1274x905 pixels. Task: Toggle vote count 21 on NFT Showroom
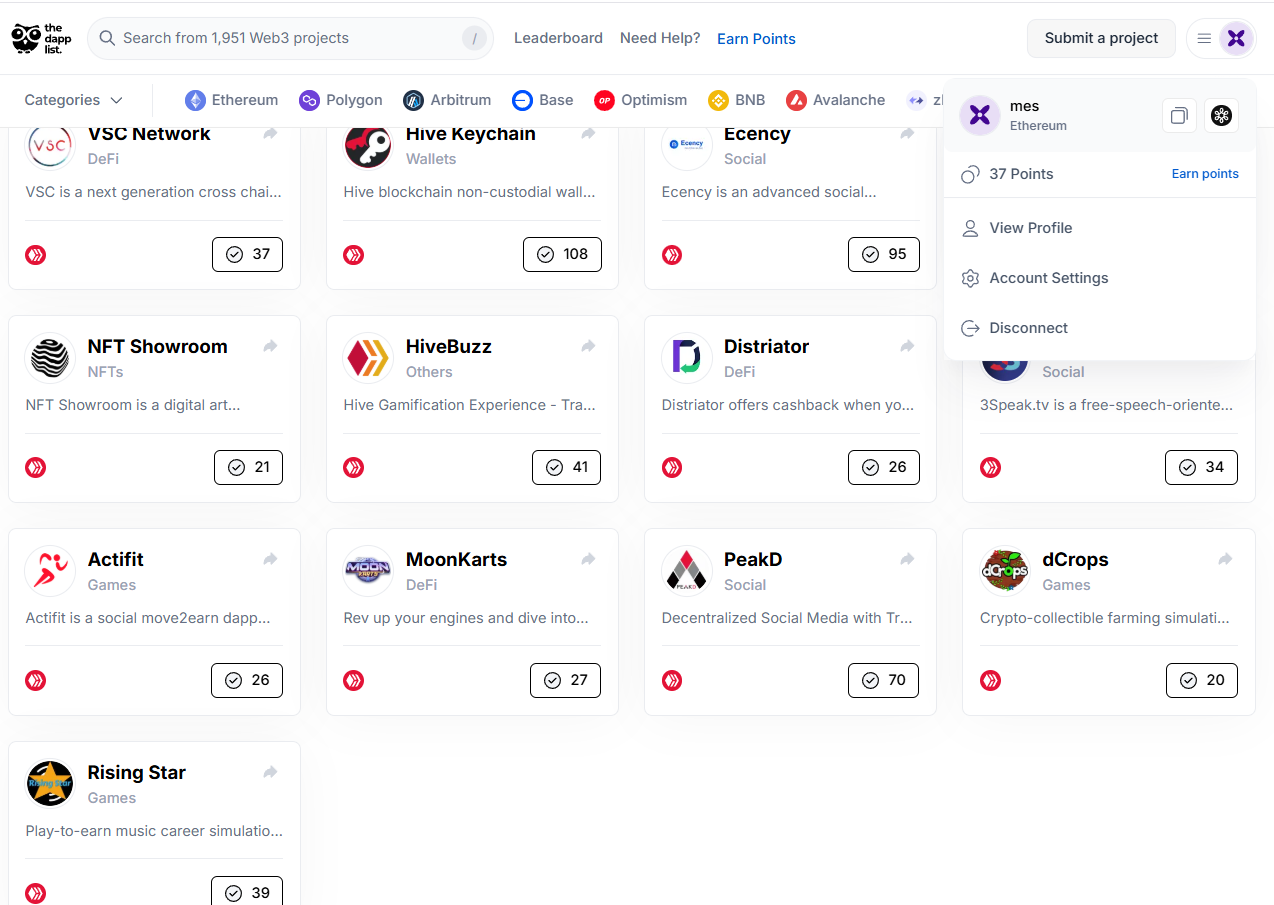(x=248, y=467)
